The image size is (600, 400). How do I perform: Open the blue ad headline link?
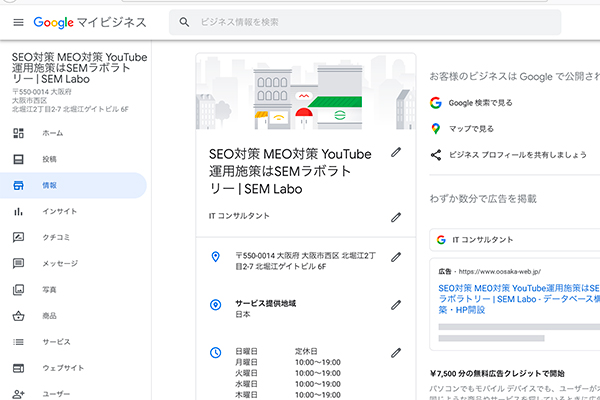point(519,299)
